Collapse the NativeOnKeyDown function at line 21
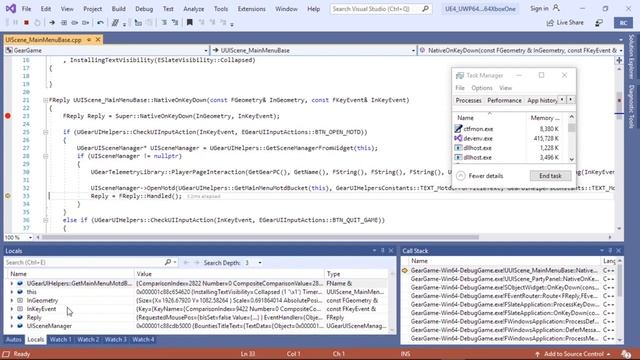Screen dimensions: 640x360 (45, 100)
